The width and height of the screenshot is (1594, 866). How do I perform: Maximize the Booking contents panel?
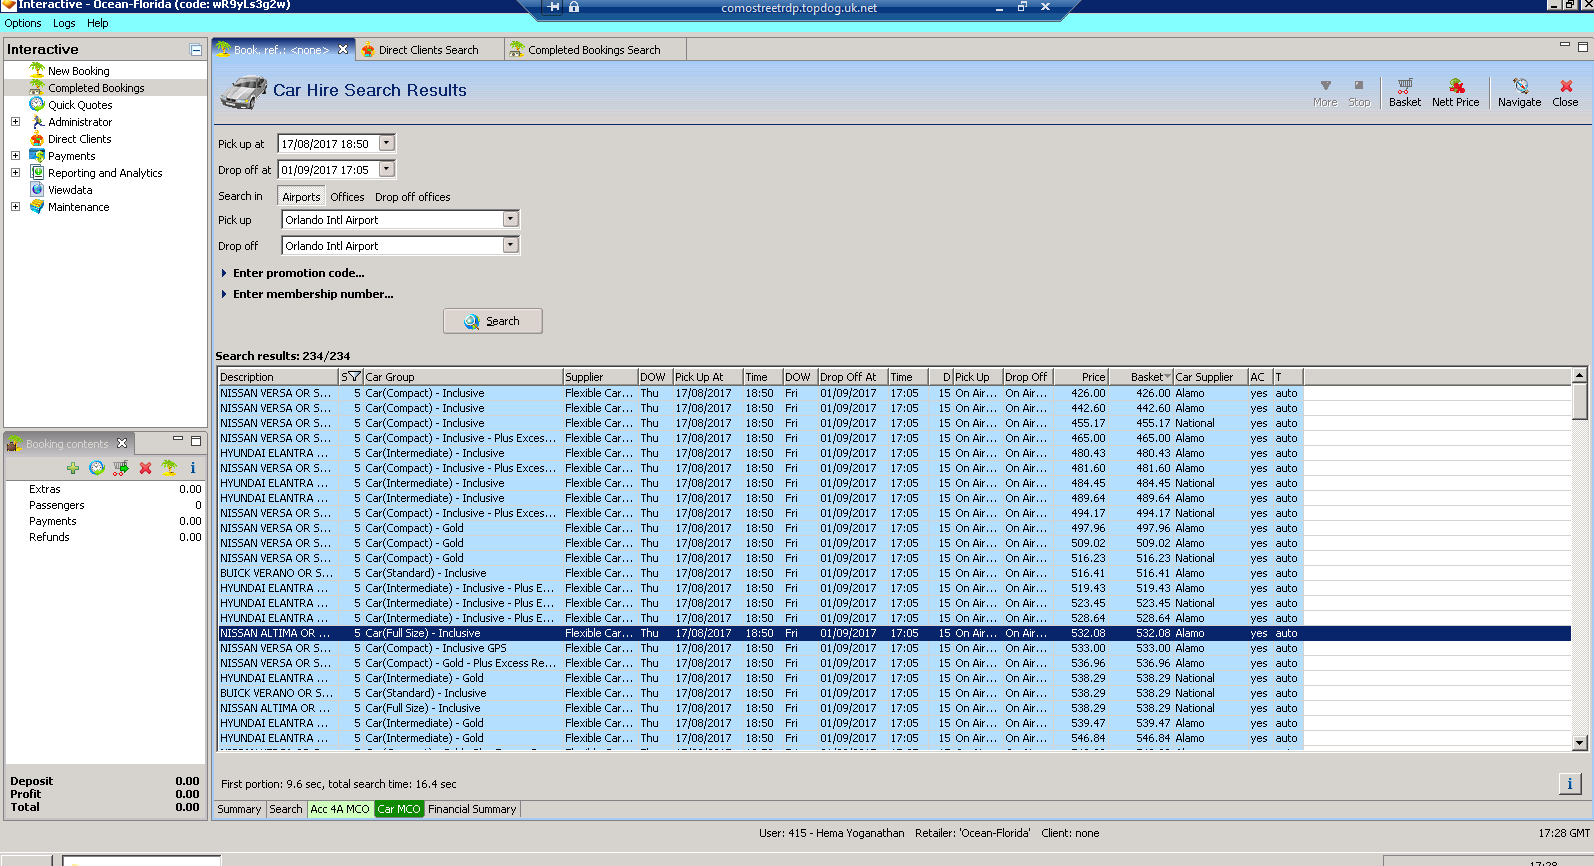196,440
